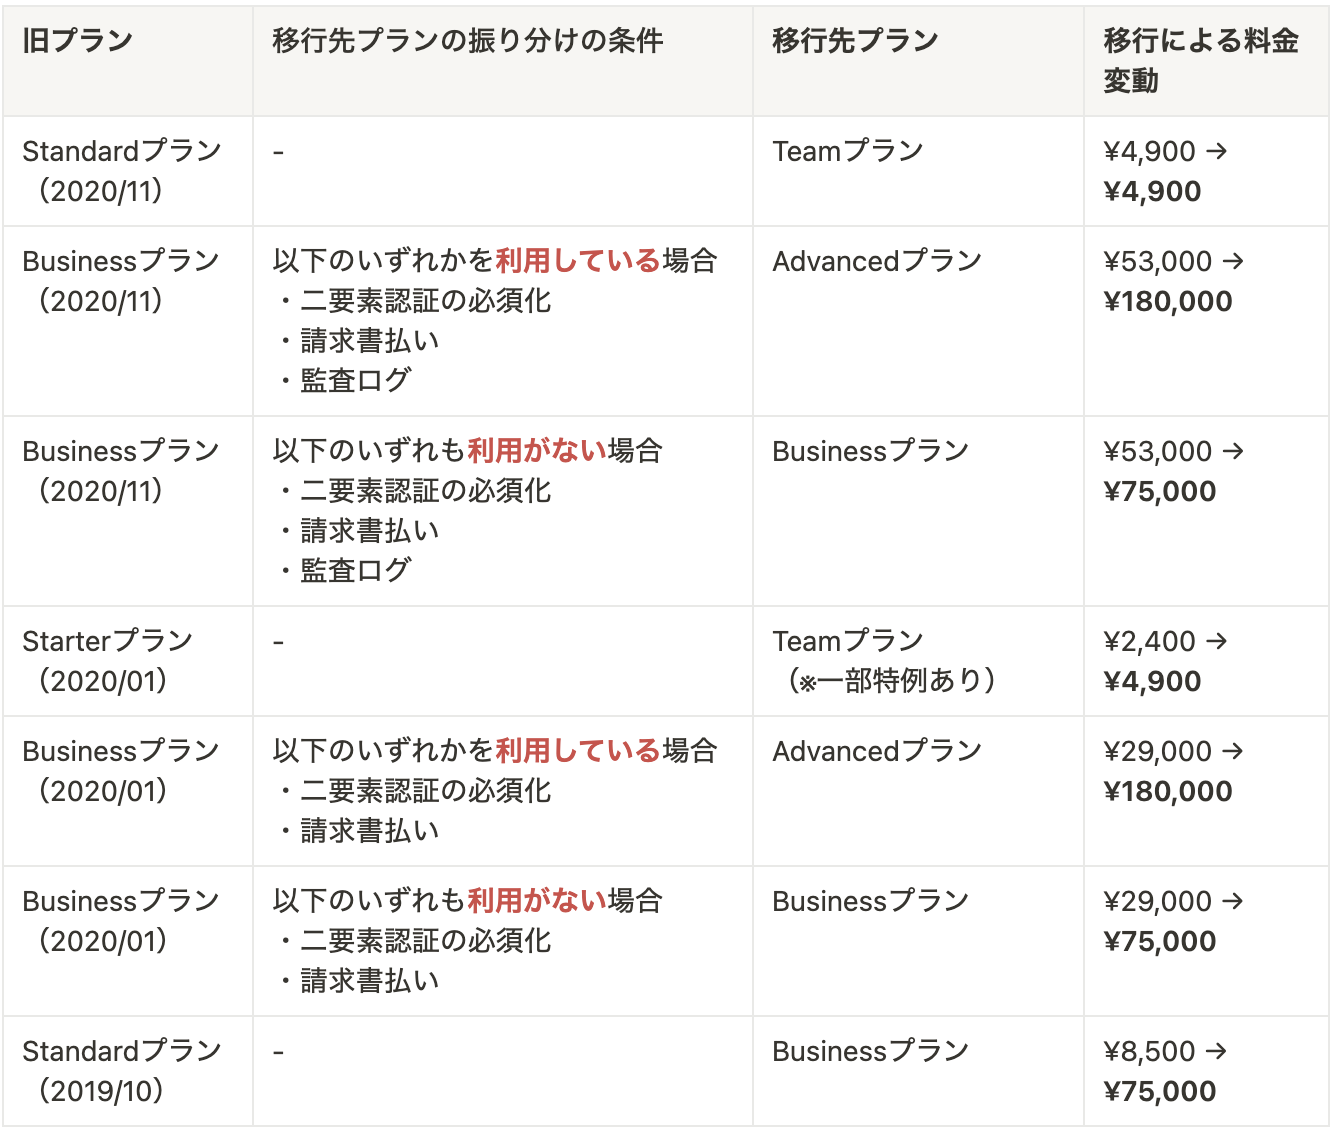
Task: Select the Standardプラン (2020/11) cell
Action: click(x=122, y=171)
